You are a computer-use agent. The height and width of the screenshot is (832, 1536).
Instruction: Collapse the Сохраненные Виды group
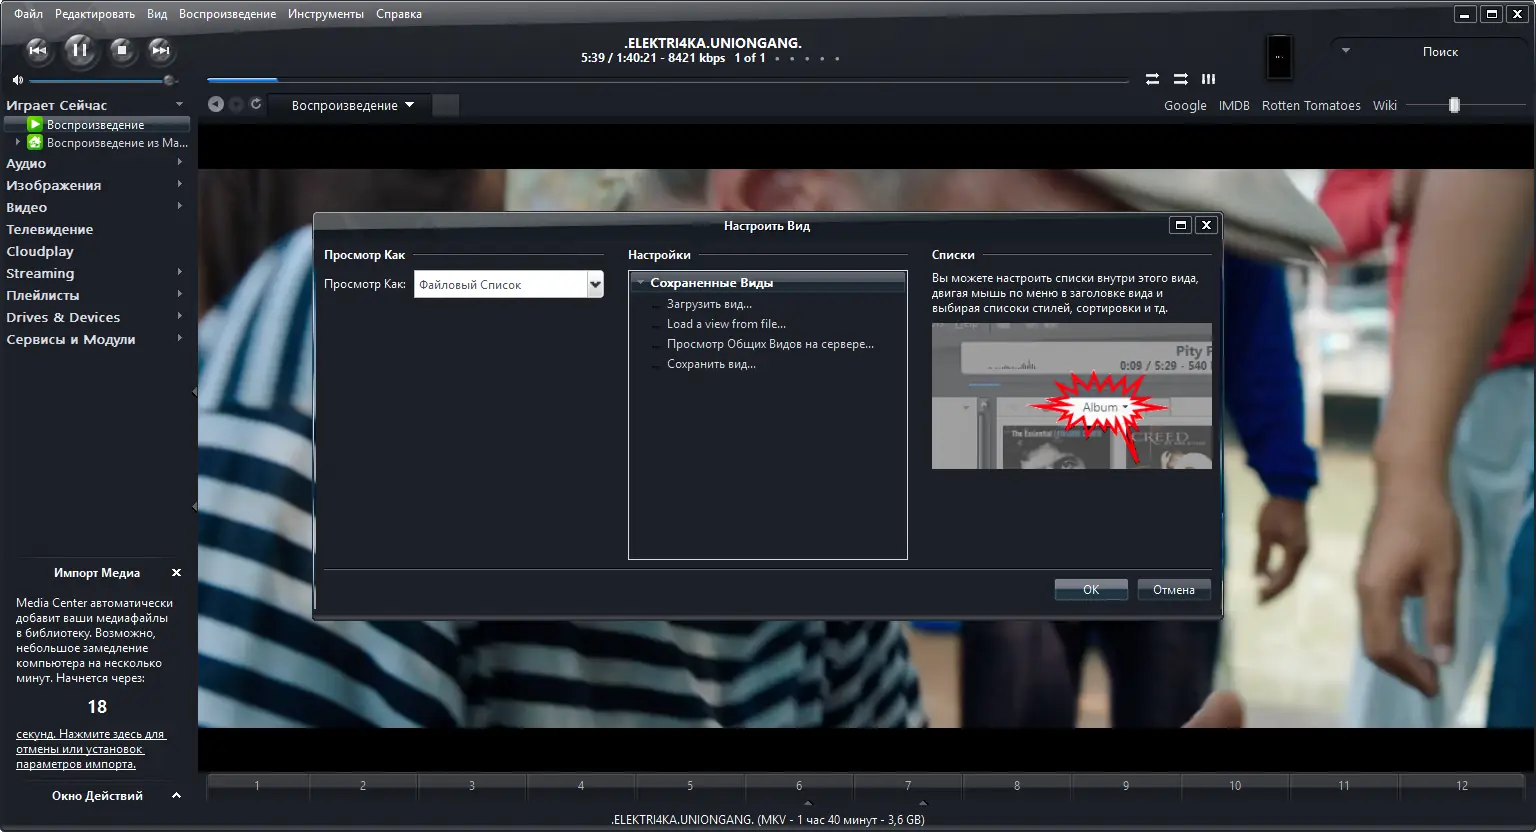(x=641, y=282)
